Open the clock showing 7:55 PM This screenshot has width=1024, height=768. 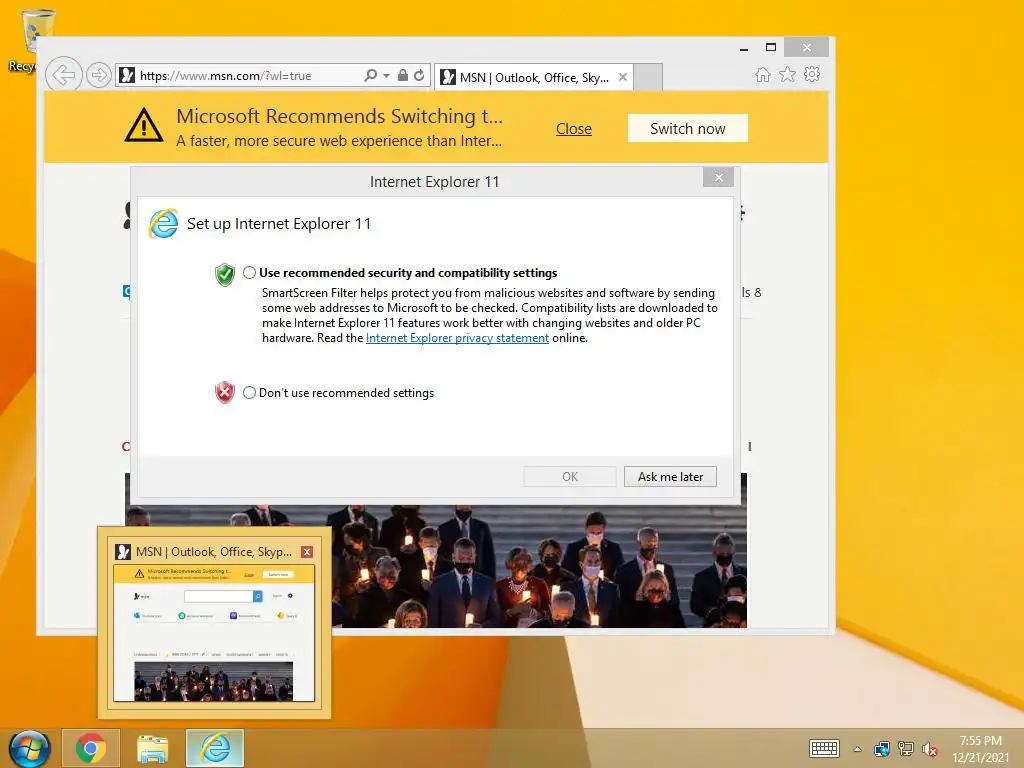[980, 749]
